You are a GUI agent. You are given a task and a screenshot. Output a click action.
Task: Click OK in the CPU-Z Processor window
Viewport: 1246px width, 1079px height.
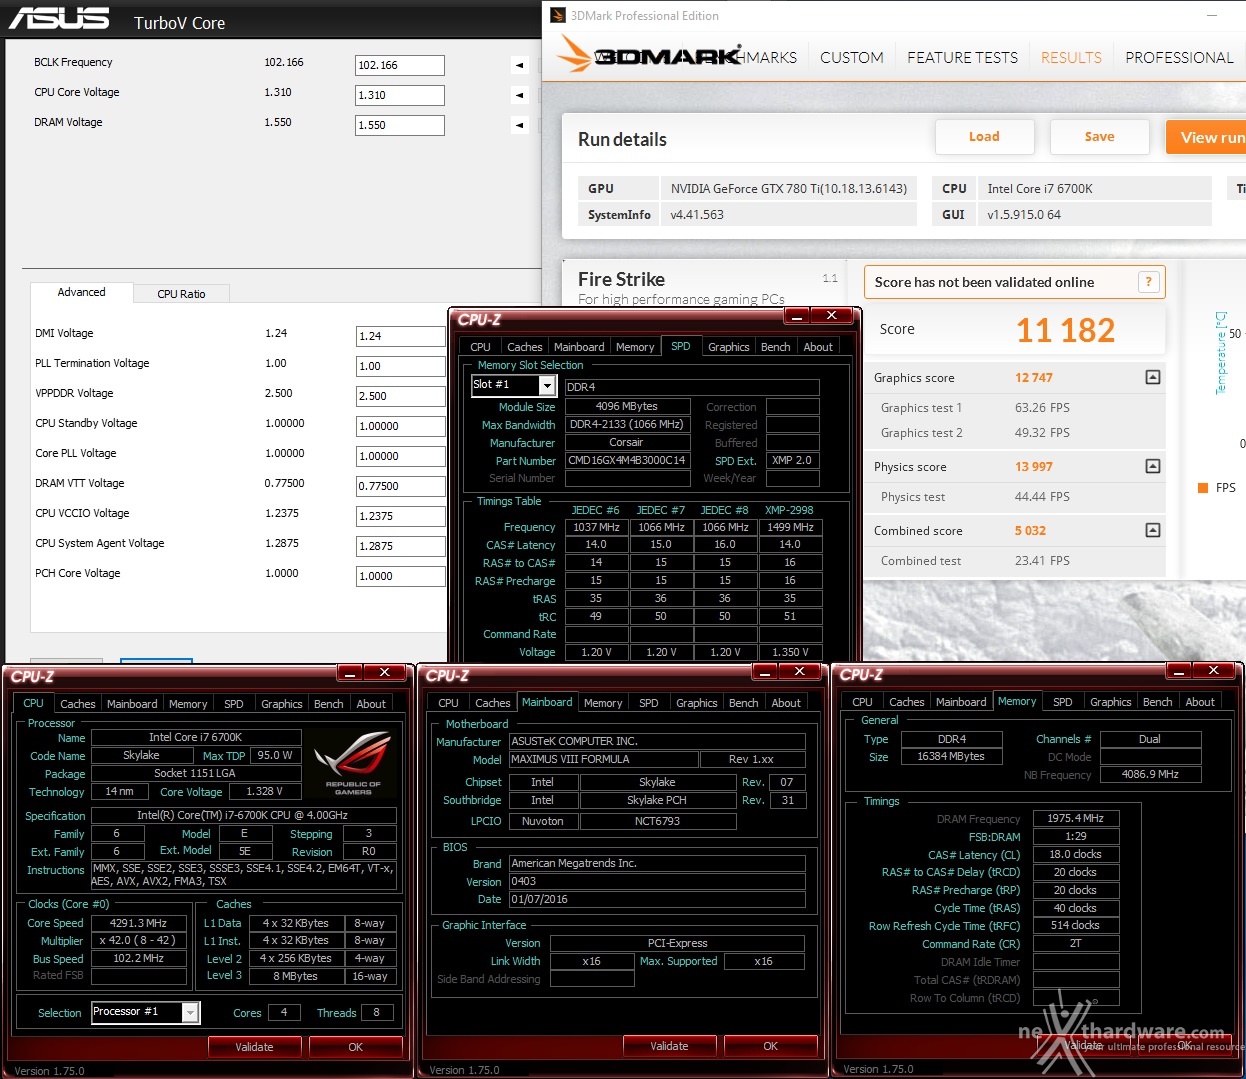355,1047
